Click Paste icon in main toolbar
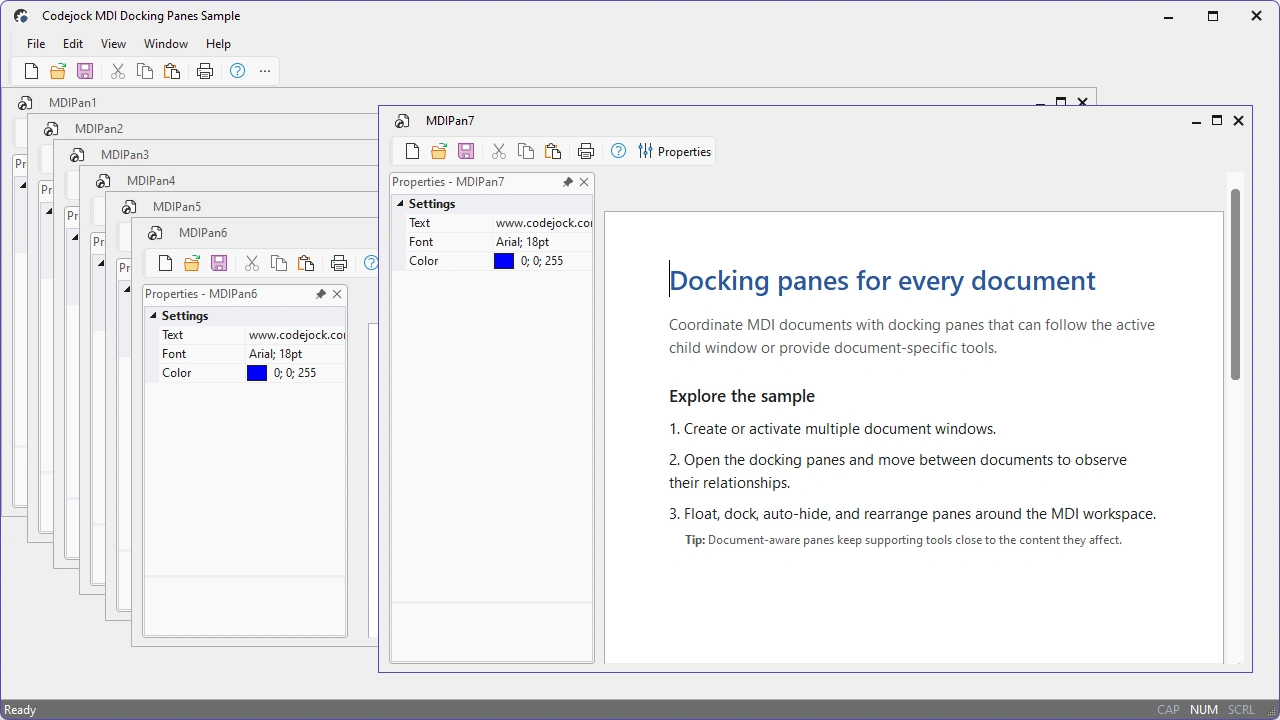 172,71
